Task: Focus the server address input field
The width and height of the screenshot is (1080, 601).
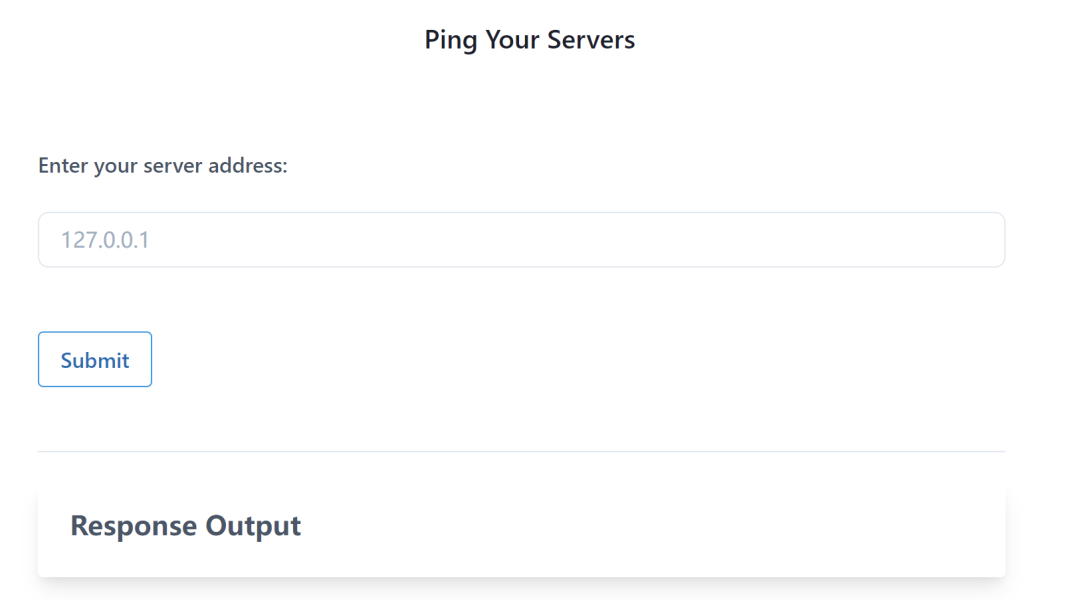Action: point(521,240)
